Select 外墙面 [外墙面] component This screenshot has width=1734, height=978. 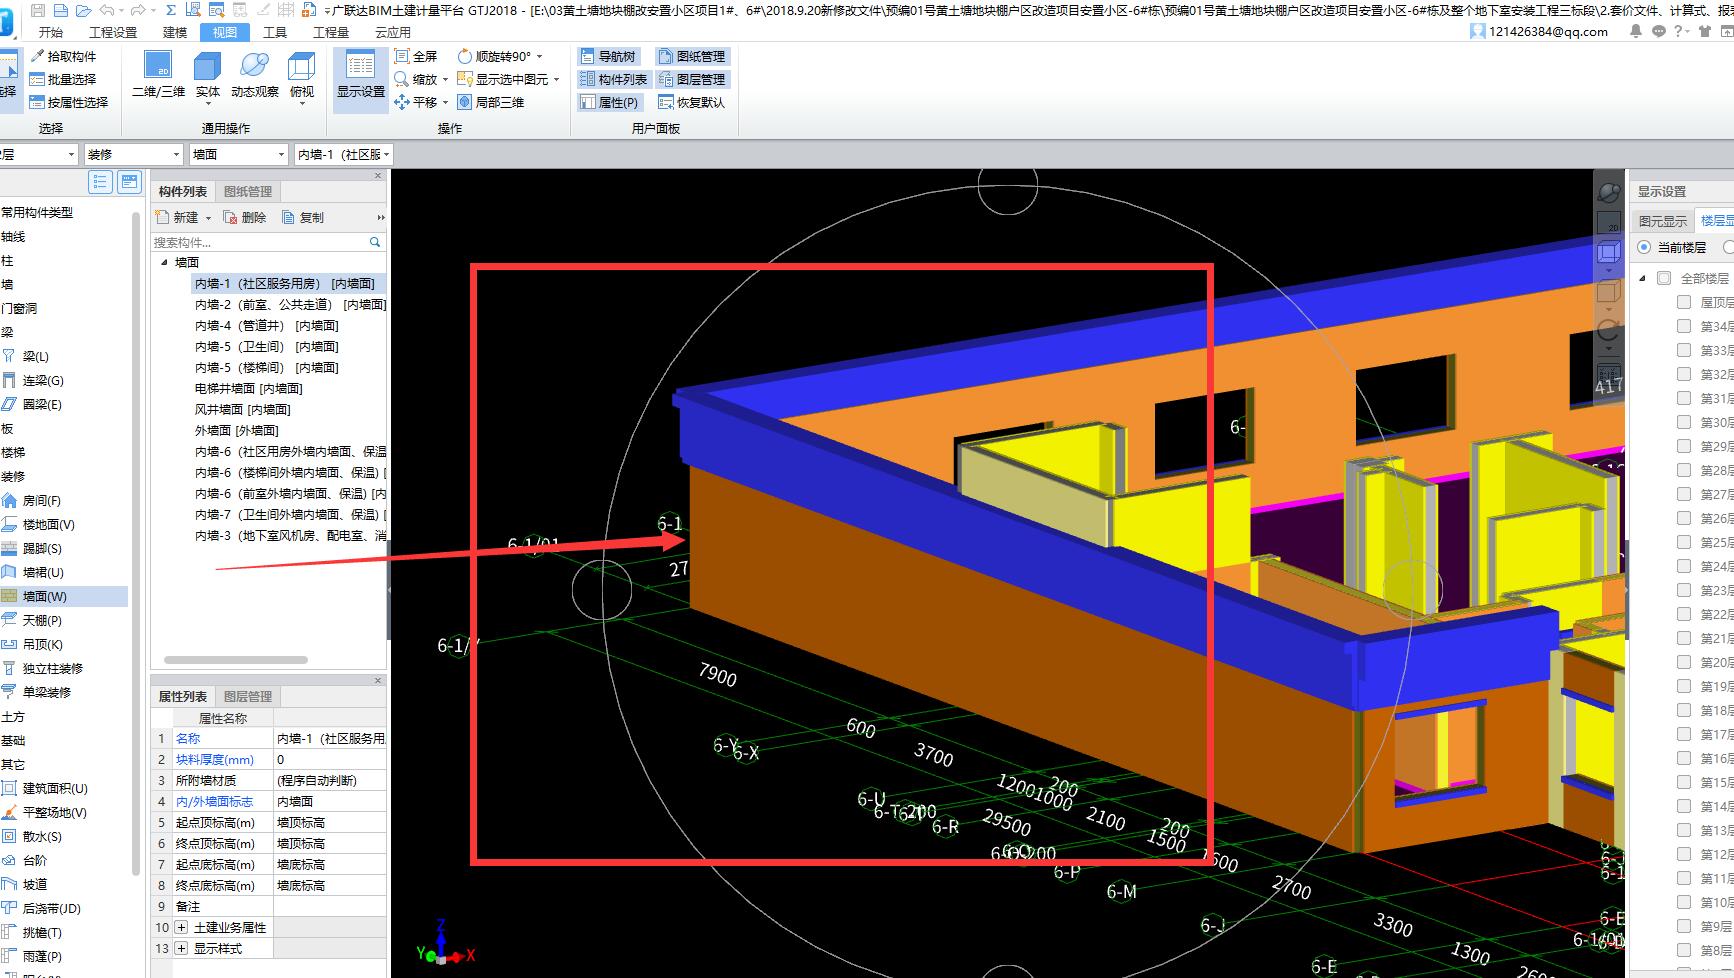point(237,430)
